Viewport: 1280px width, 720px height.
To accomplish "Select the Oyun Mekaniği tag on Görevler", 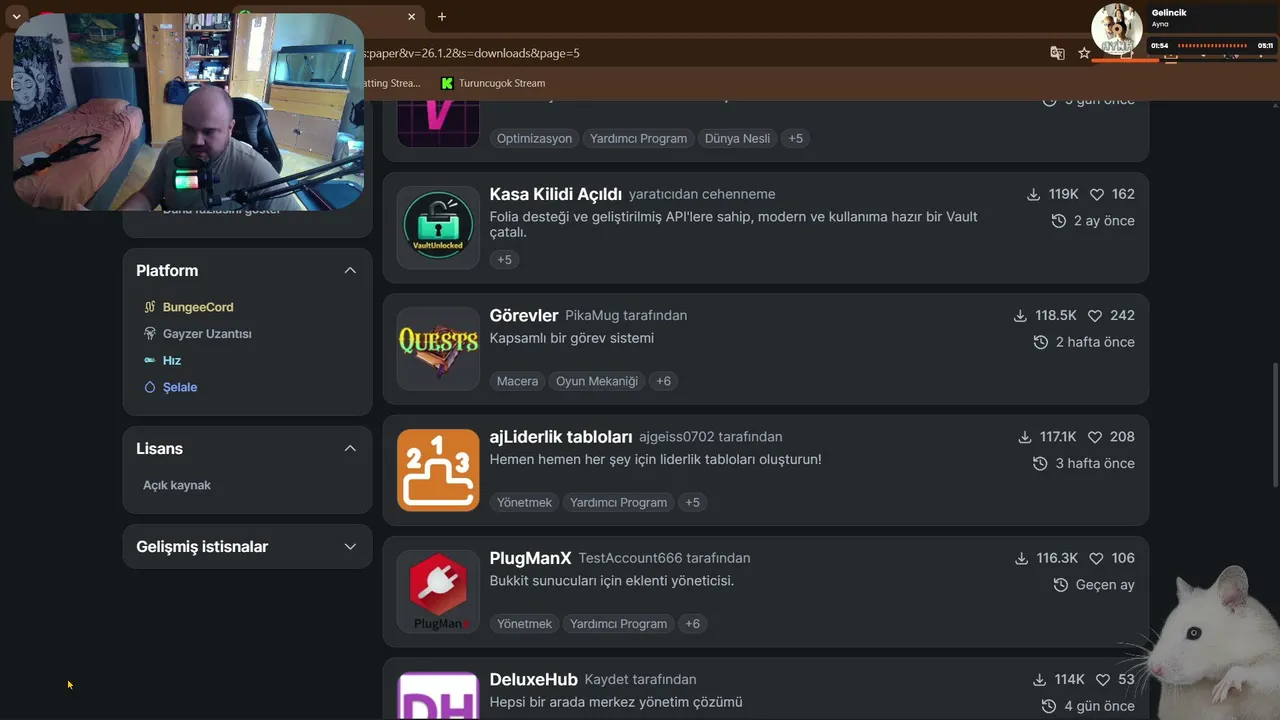I will coord(597,381).
